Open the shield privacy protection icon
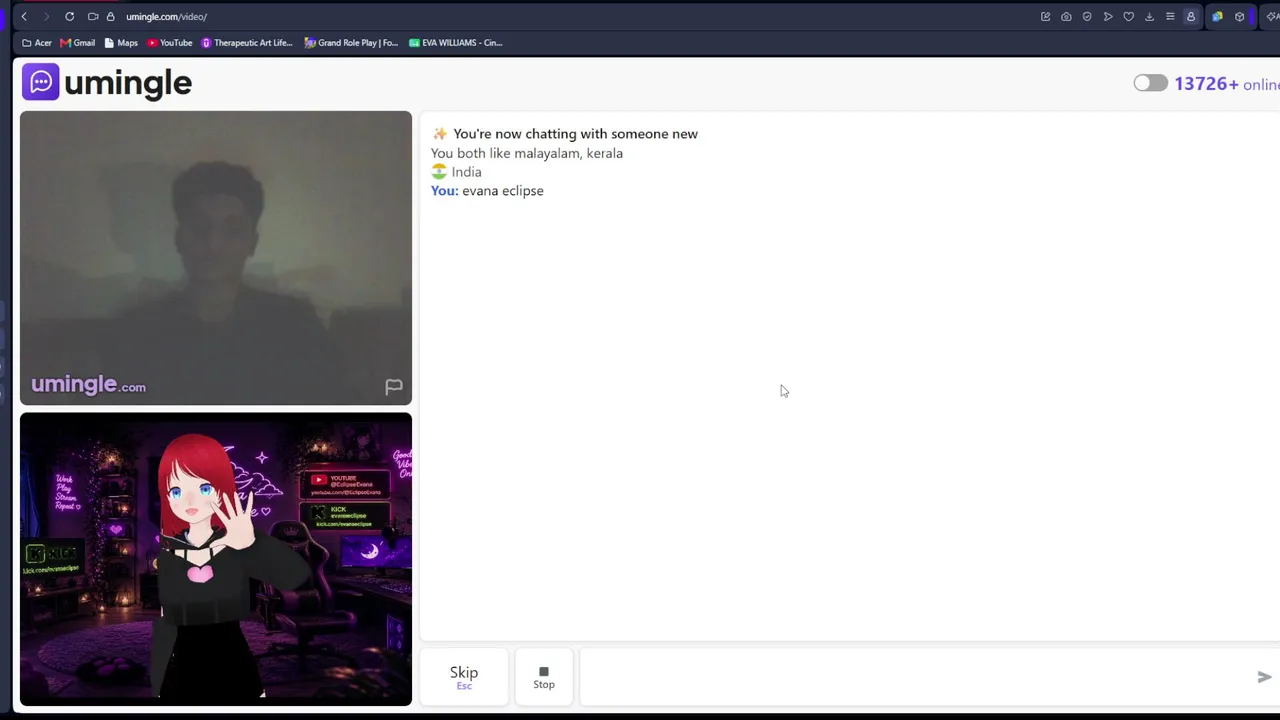1280x720 pixels. click(x=1087, y=16)
